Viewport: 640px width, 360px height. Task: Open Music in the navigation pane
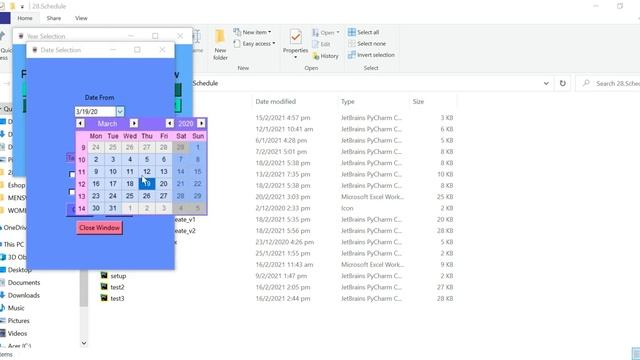(16, 308)
